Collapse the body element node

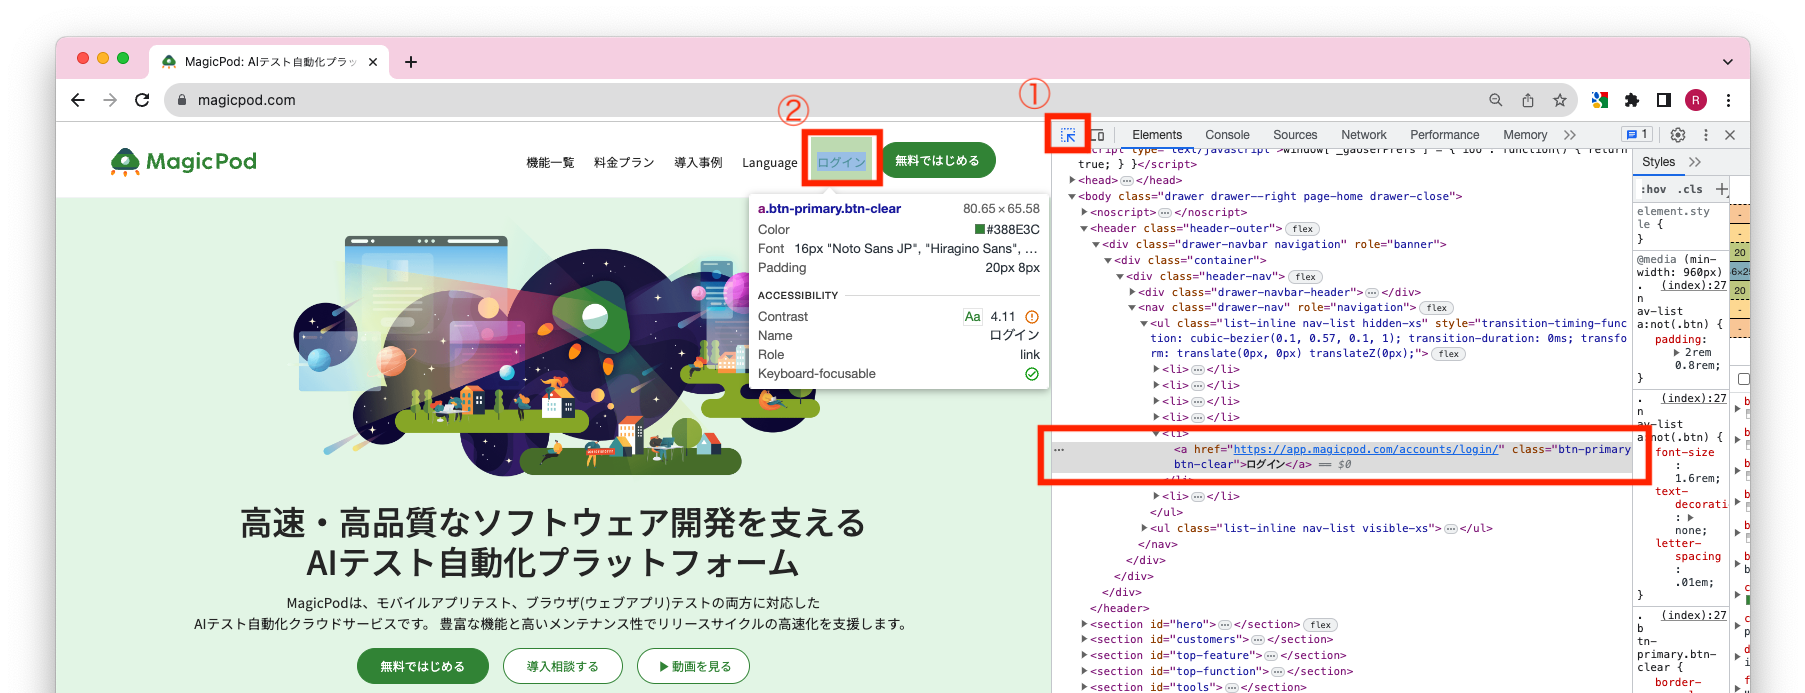click(x=1073, y=197)
